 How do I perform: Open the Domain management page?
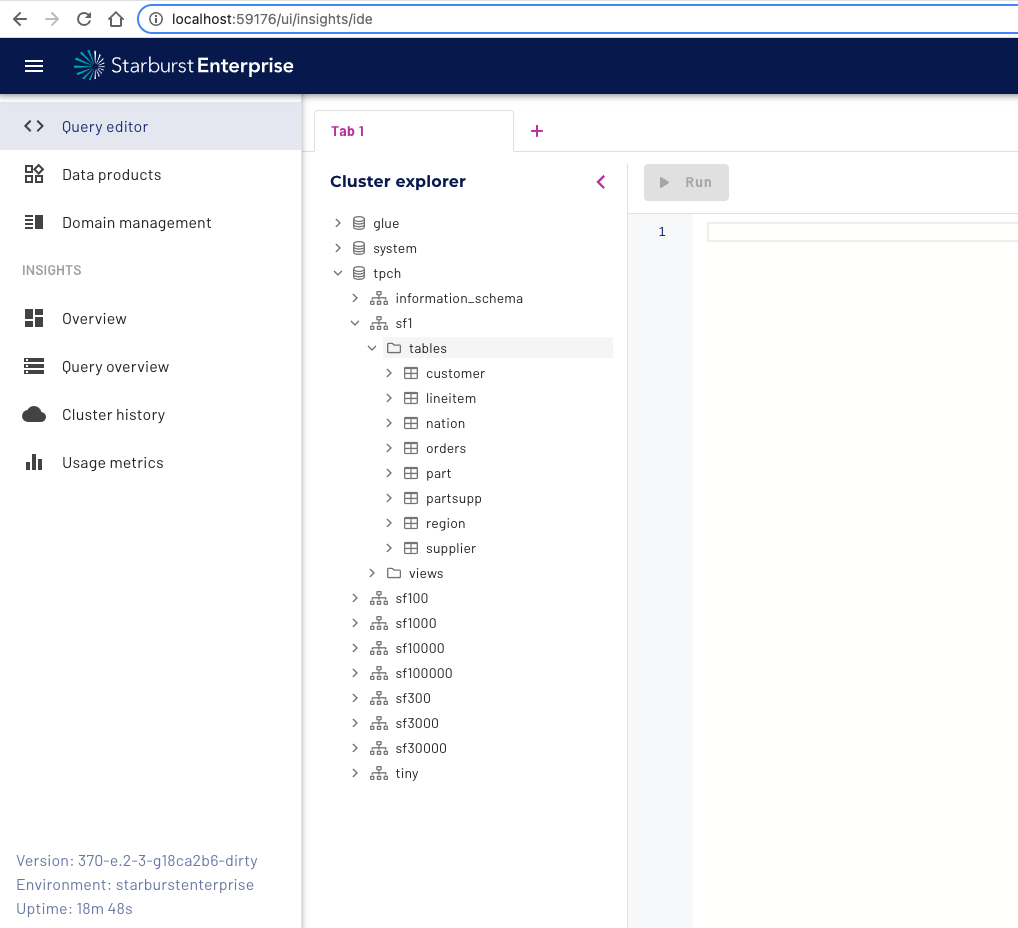coord(151,222)
